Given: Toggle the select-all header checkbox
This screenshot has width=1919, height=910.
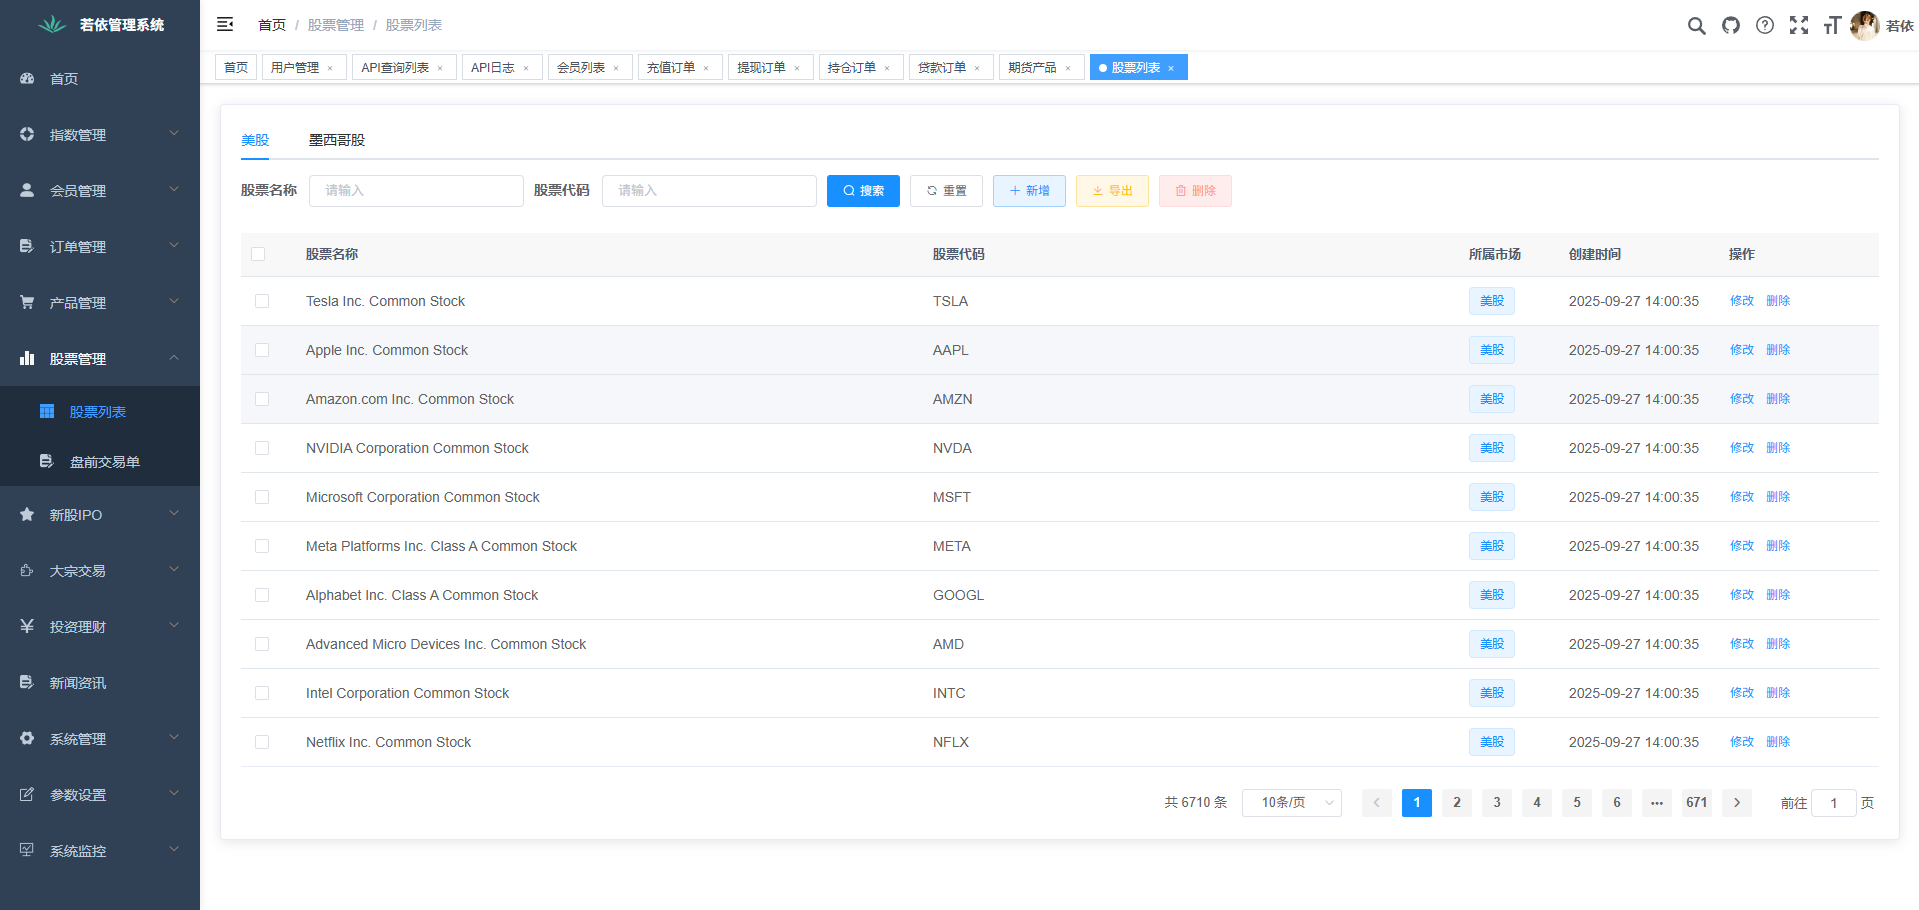Looking at the screenshot, I should [x=258, y=254].
